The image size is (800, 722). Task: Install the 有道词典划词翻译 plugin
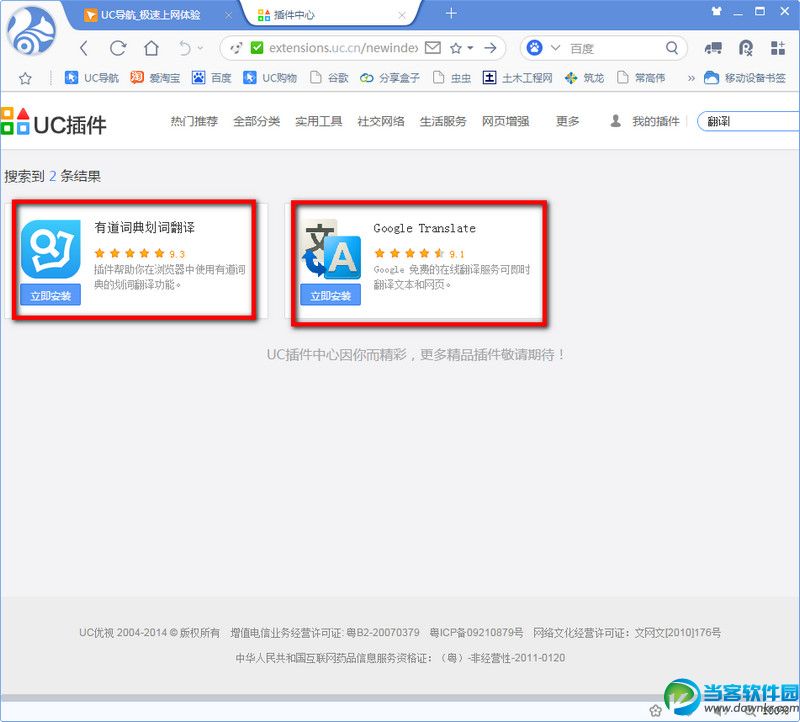(x=50, y=296)
